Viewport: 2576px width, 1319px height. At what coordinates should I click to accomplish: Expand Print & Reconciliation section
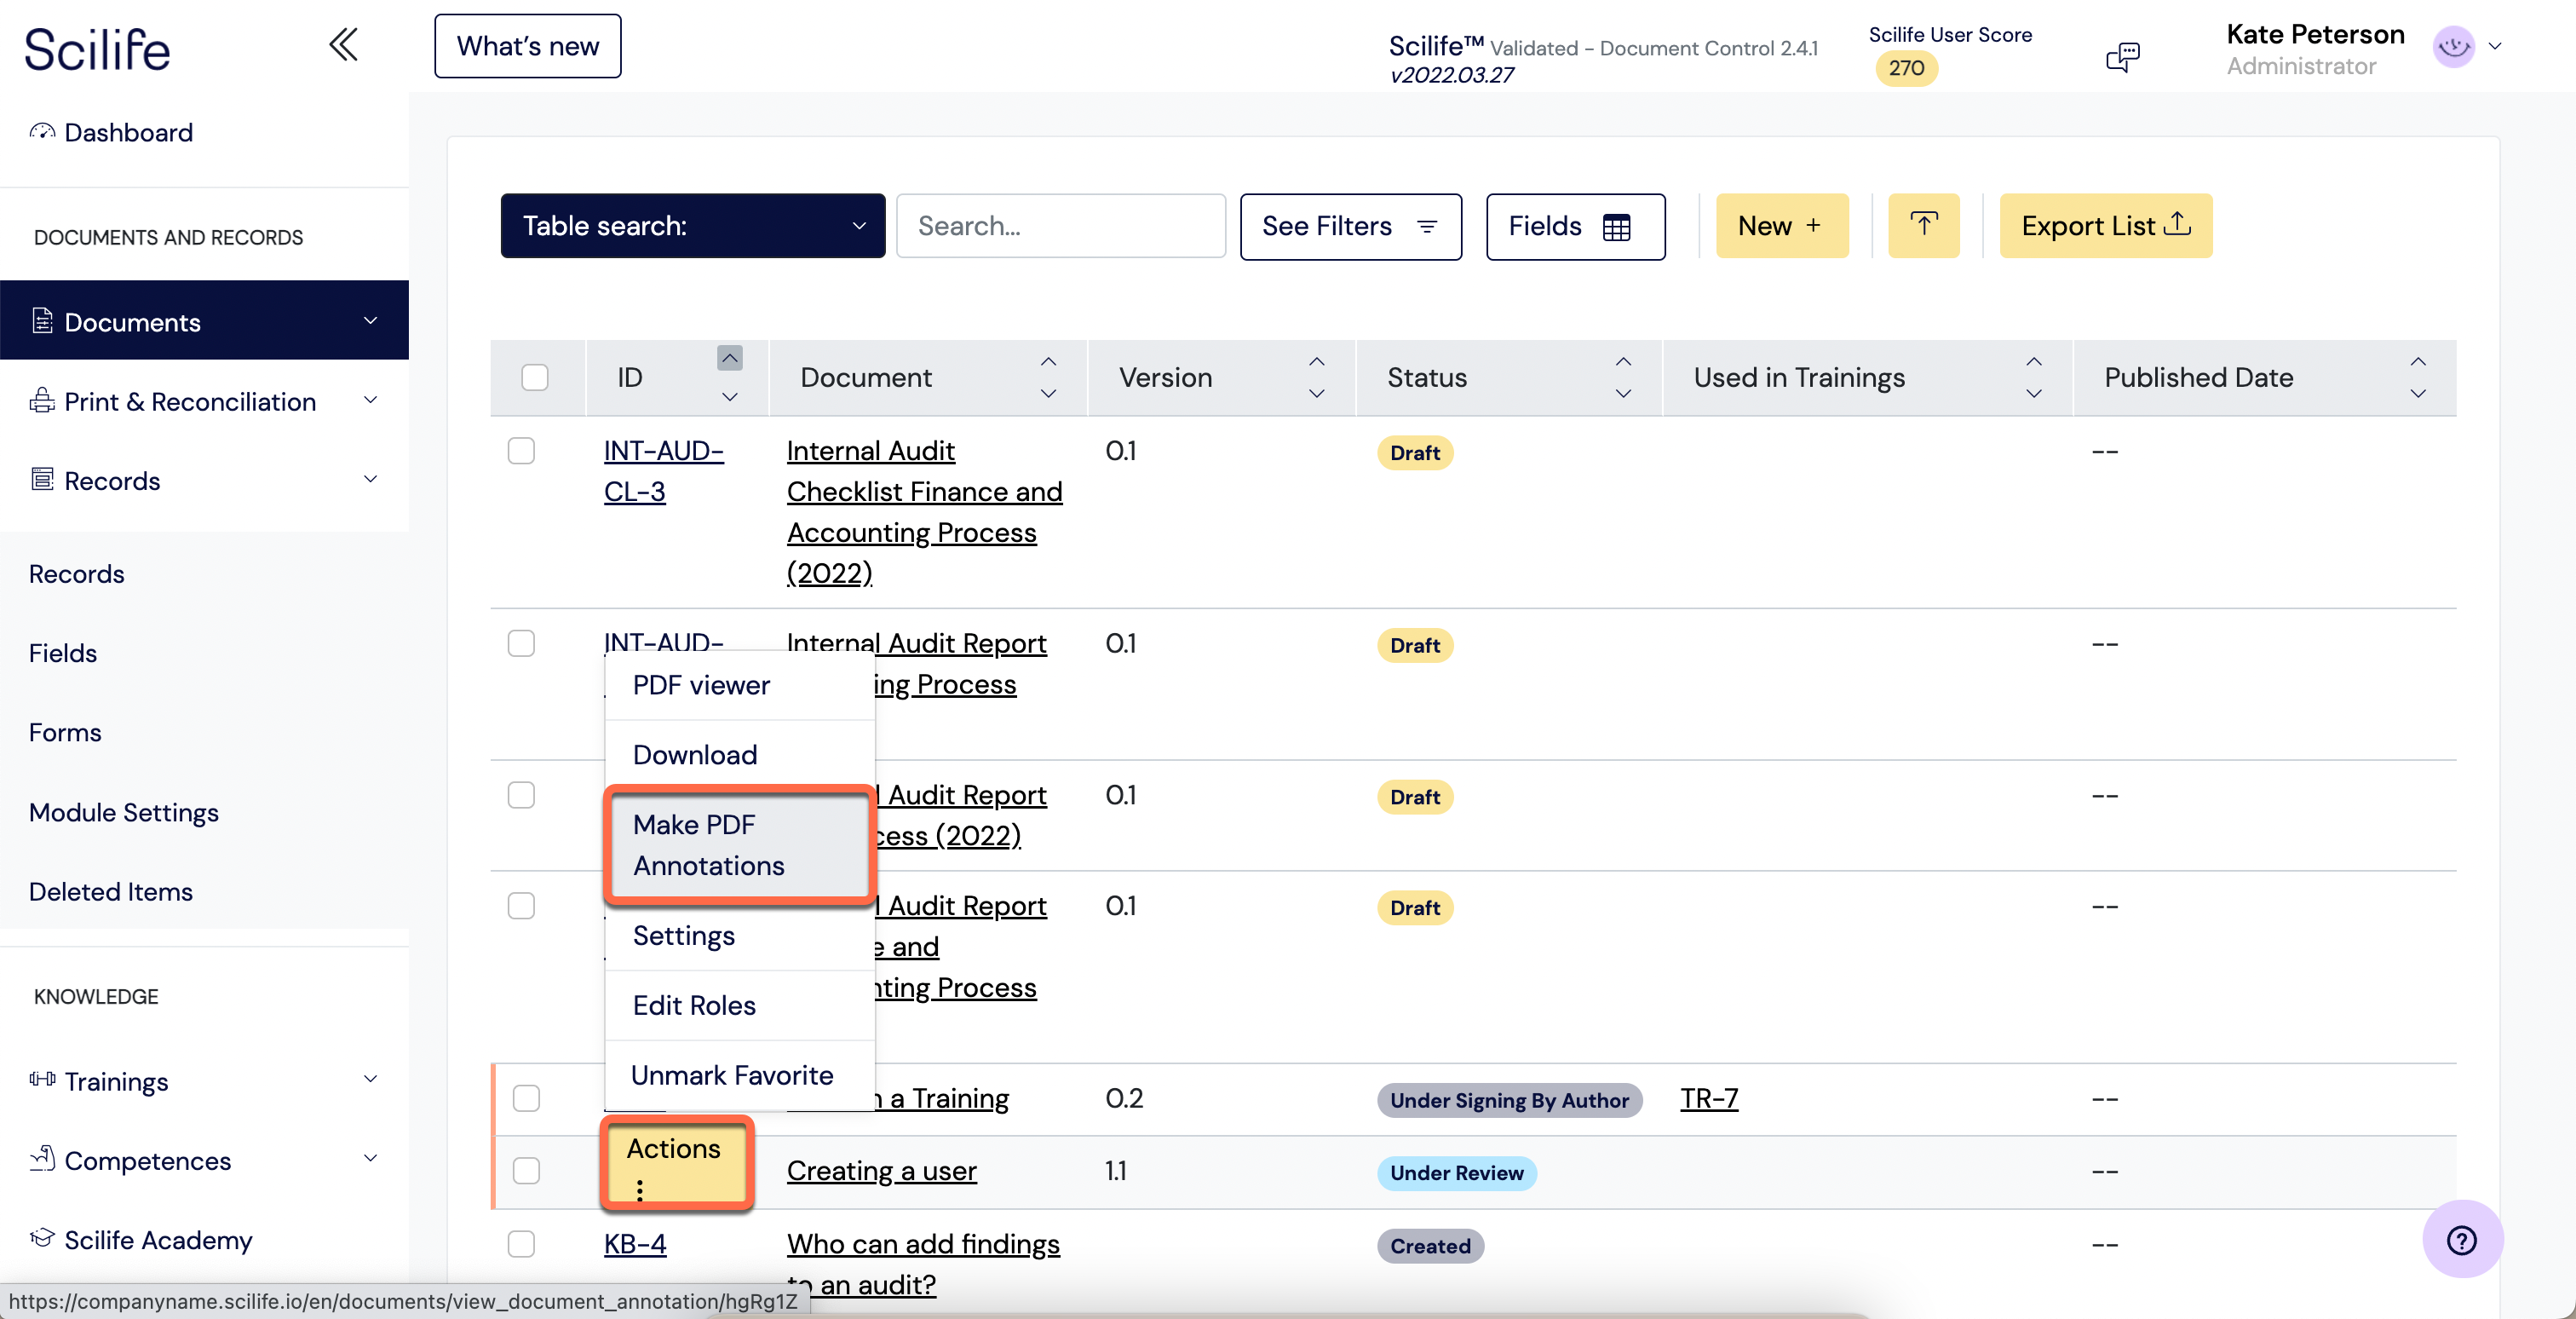(x=370, y=400)
